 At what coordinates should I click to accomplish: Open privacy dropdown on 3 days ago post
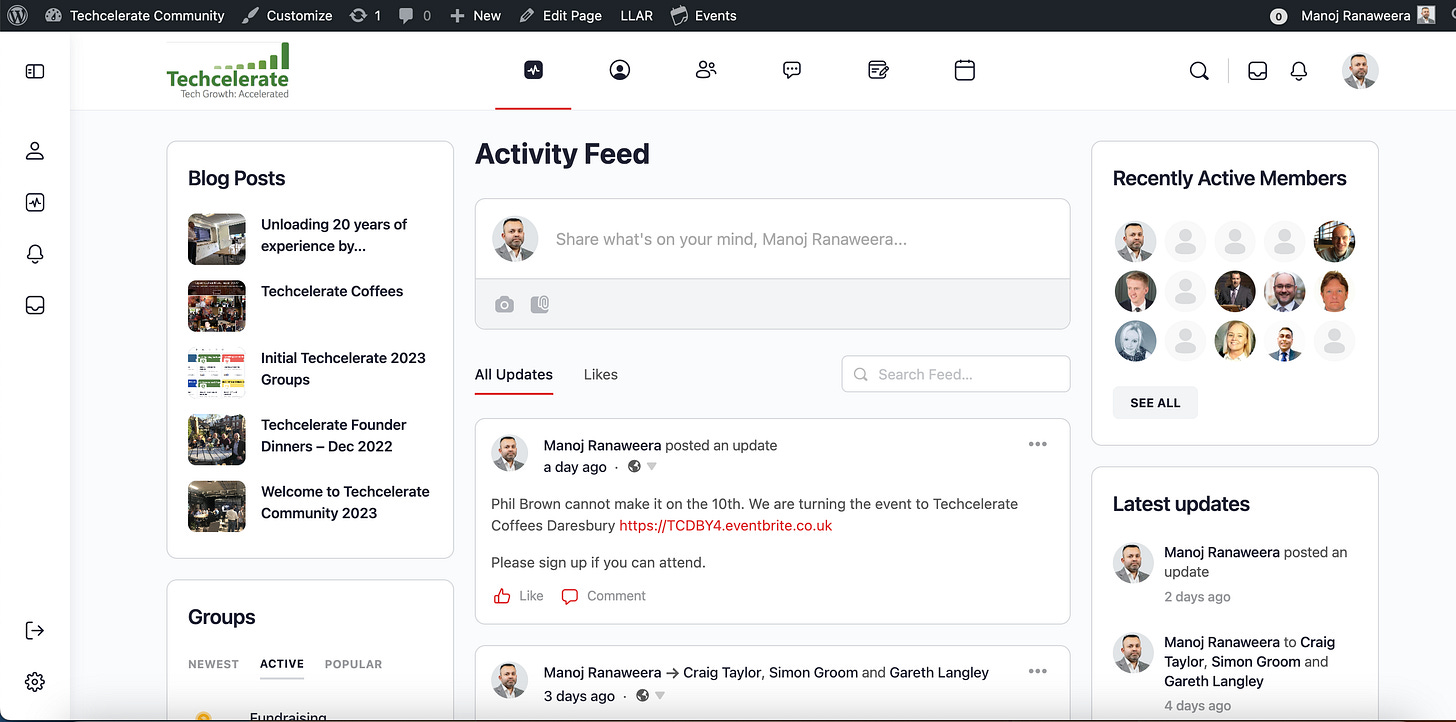click(x=651, y=696)
